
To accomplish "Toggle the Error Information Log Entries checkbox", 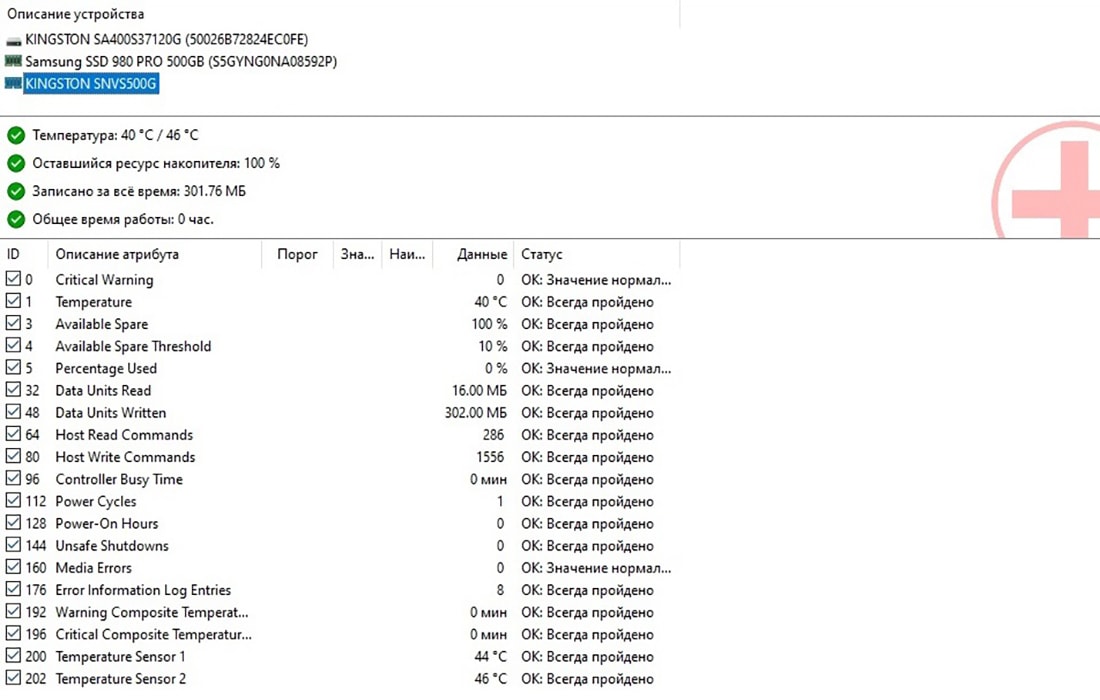I will coord(13,588).
